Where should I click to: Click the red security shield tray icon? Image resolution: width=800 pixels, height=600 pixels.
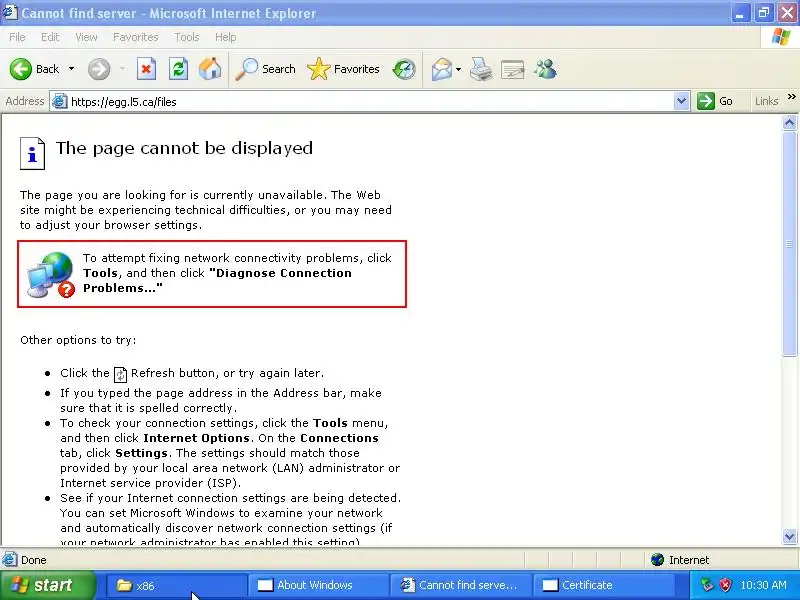tap(725, 585)
